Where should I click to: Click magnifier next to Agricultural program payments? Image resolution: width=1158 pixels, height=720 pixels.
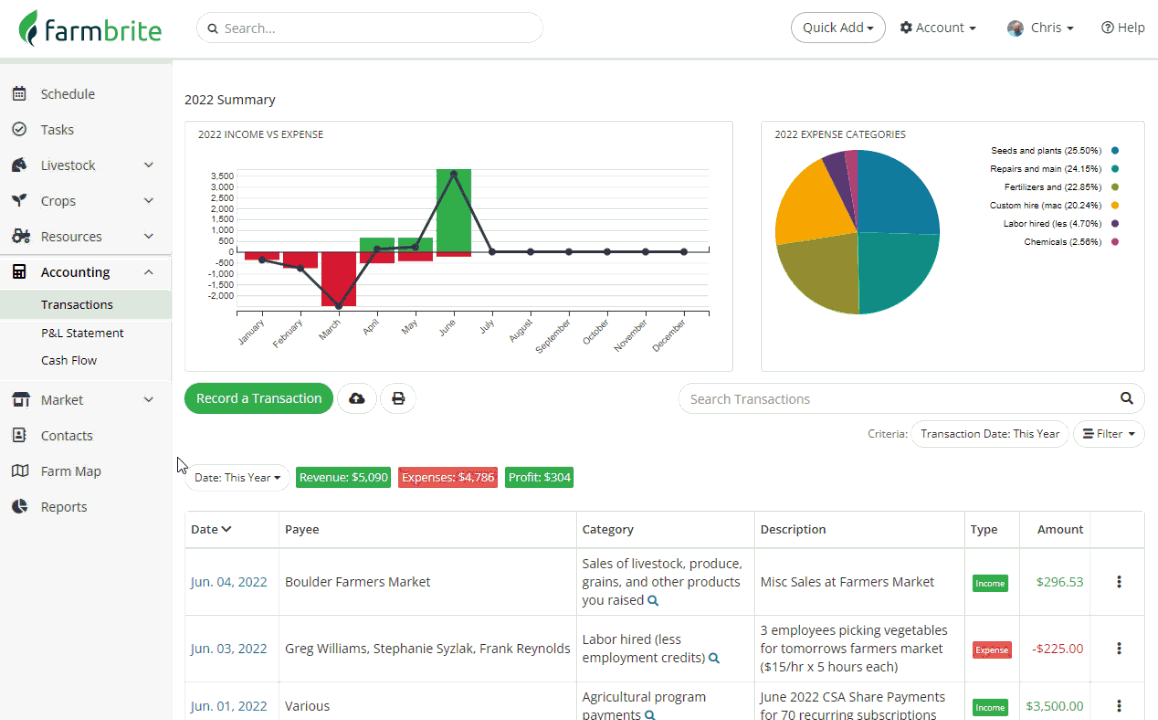click(650, 715)
